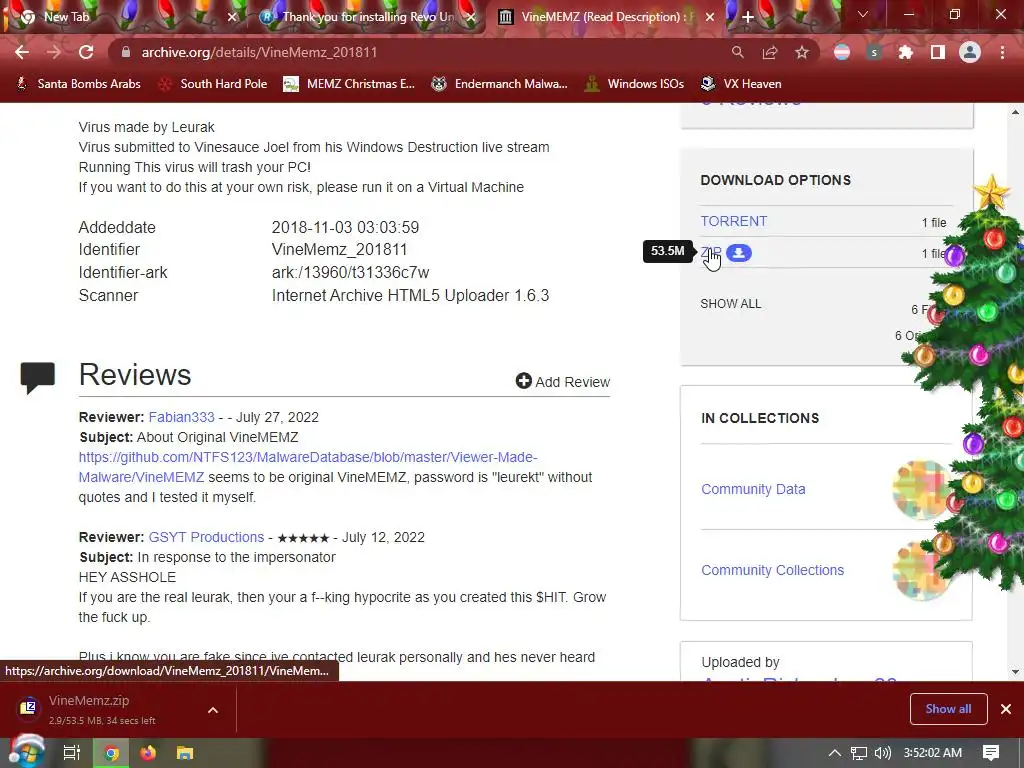Open the Community Data collection
Viewport: 1024px width, 768px height.
tap(753, 489)
